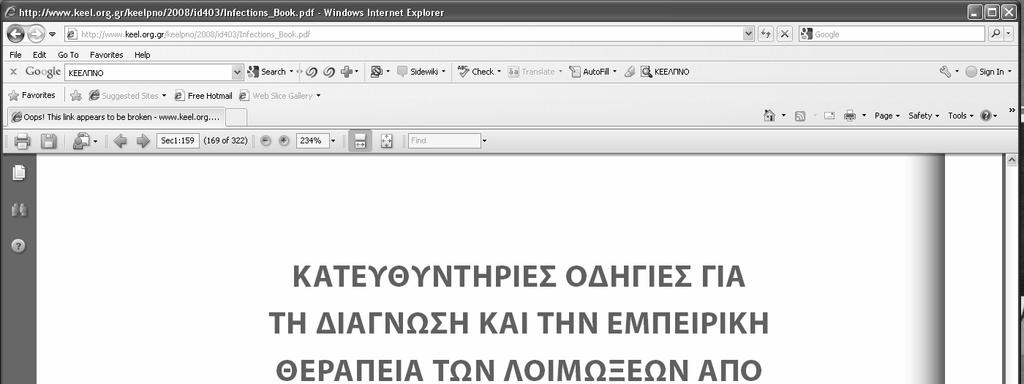1024x384 pixels.
Task: Click the Google toolbar ΚΕΕΛΠΝΟ search field
Action: [148, 72]
